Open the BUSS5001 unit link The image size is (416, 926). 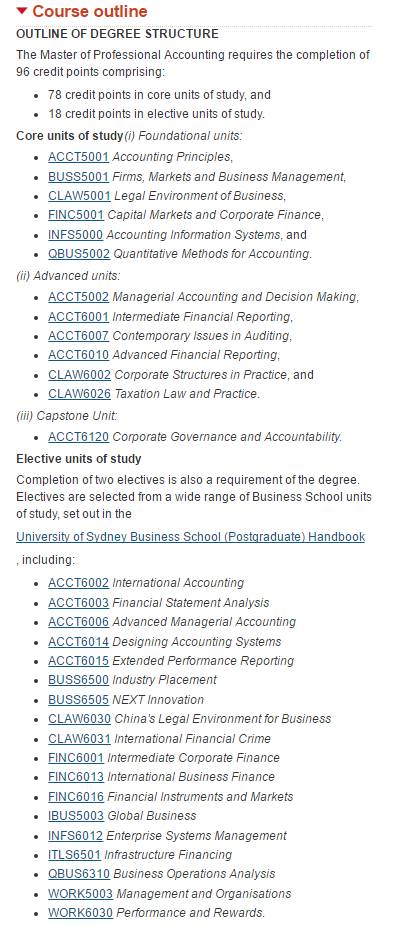coord(79,177)
